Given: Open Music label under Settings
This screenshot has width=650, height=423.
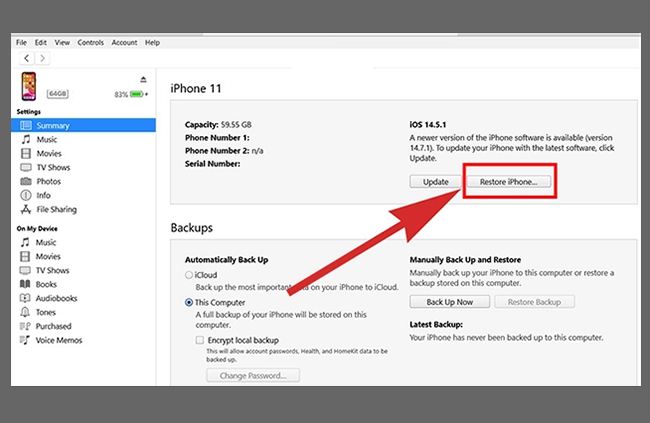Looking at the screenshot, I should 46,139.
